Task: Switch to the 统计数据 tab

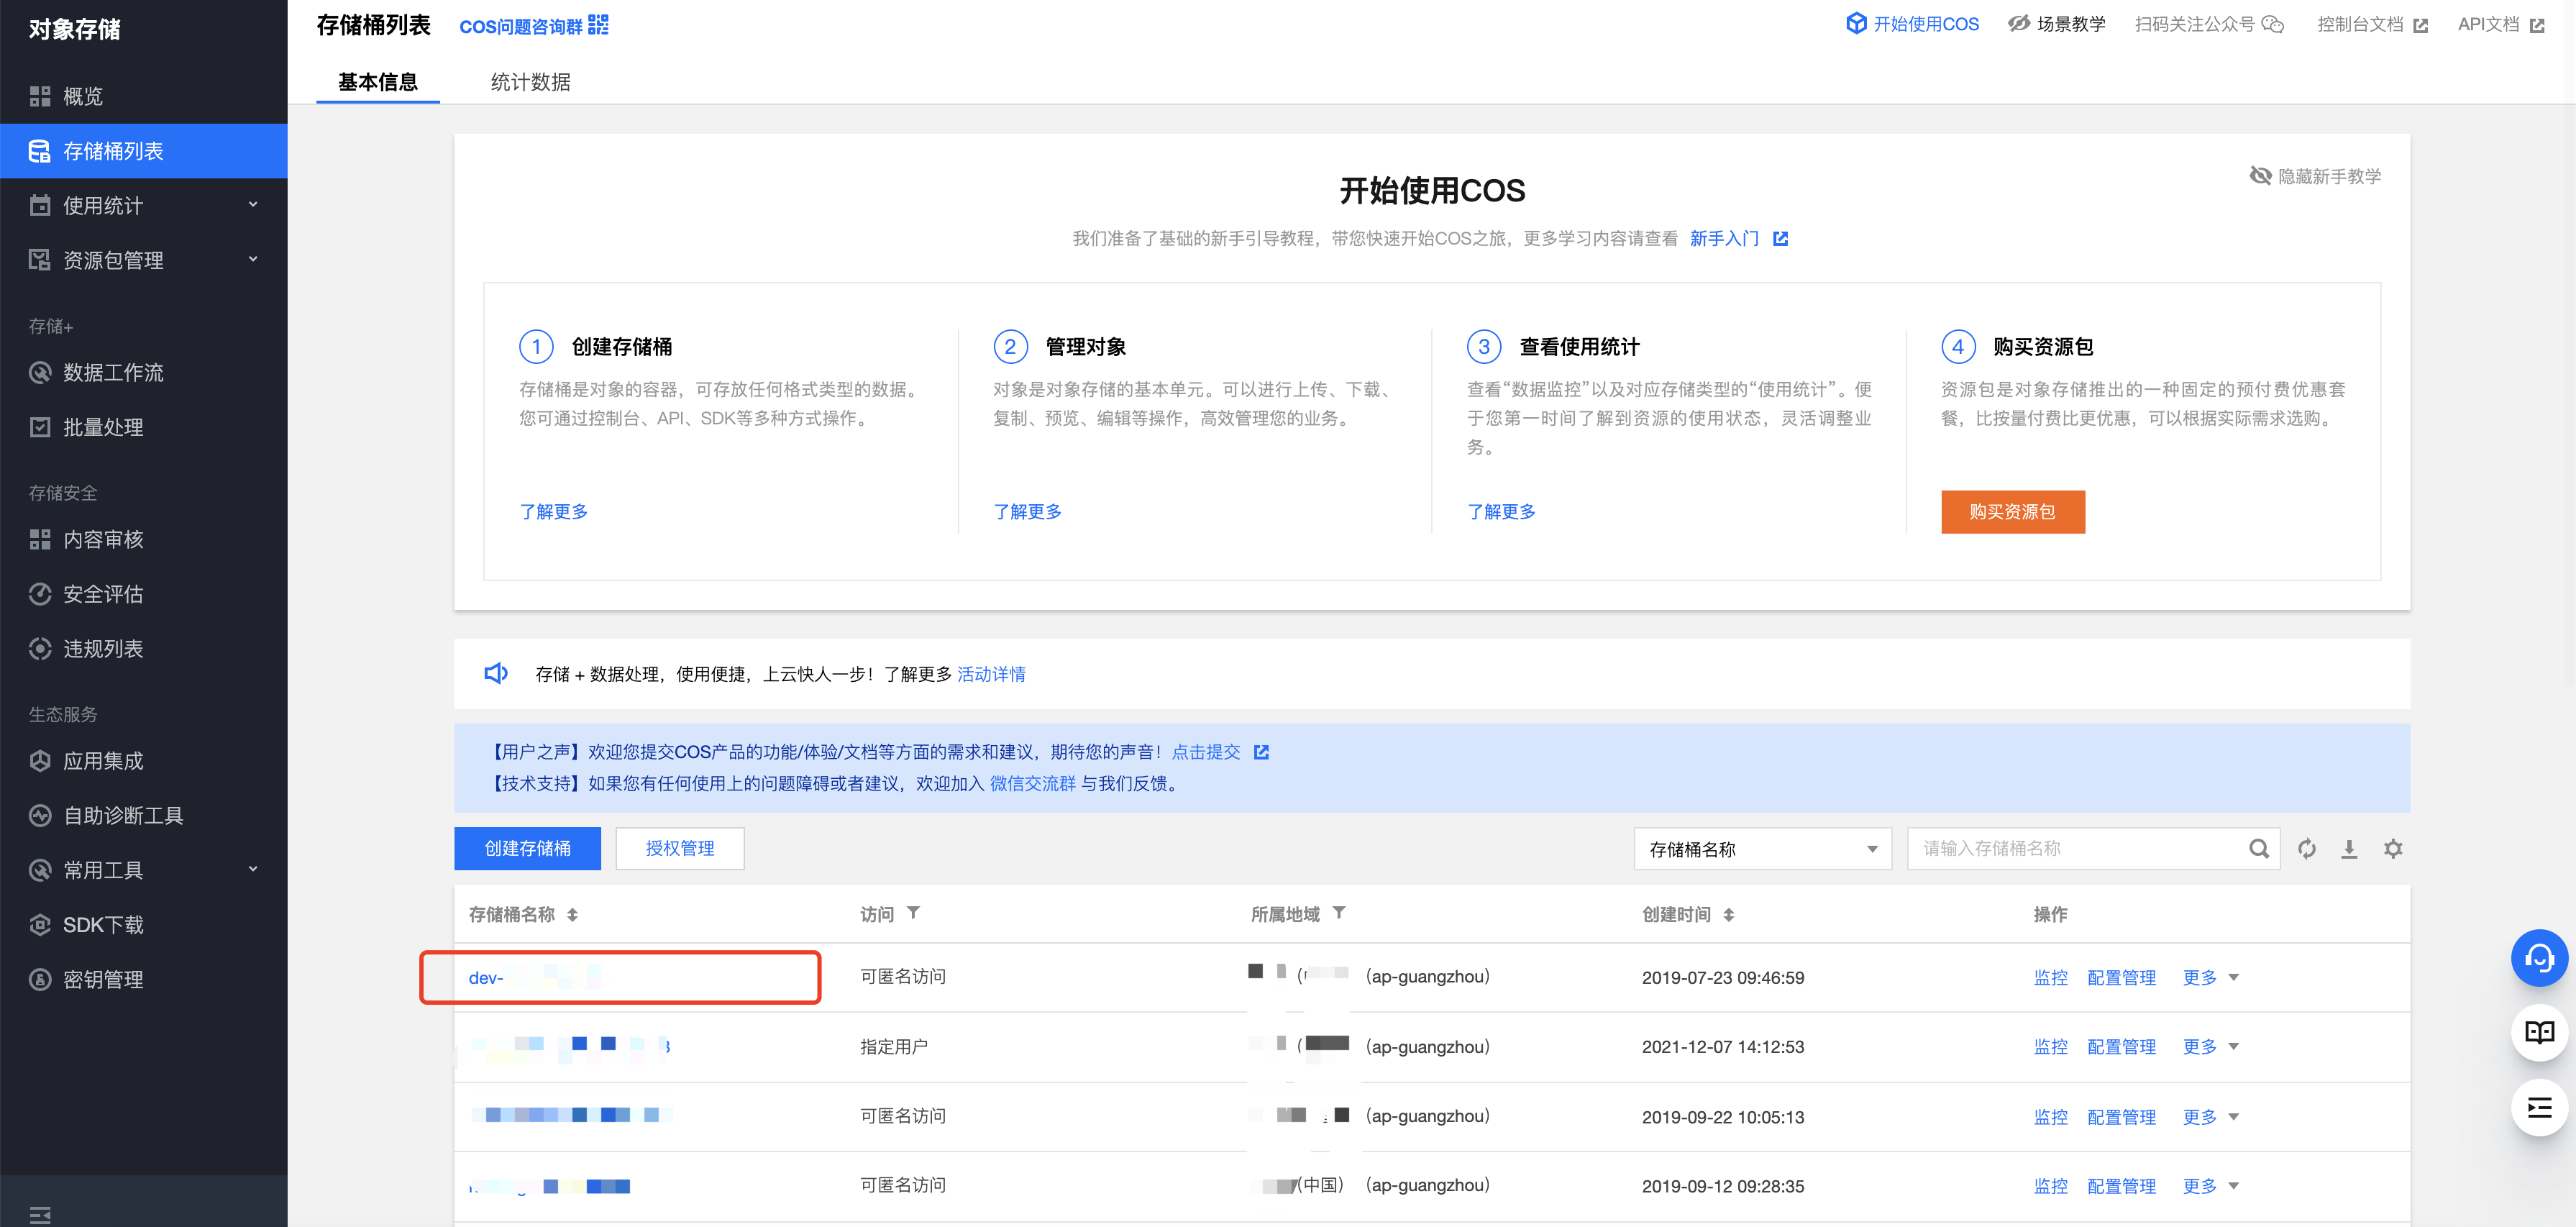Action: point(530,82)
